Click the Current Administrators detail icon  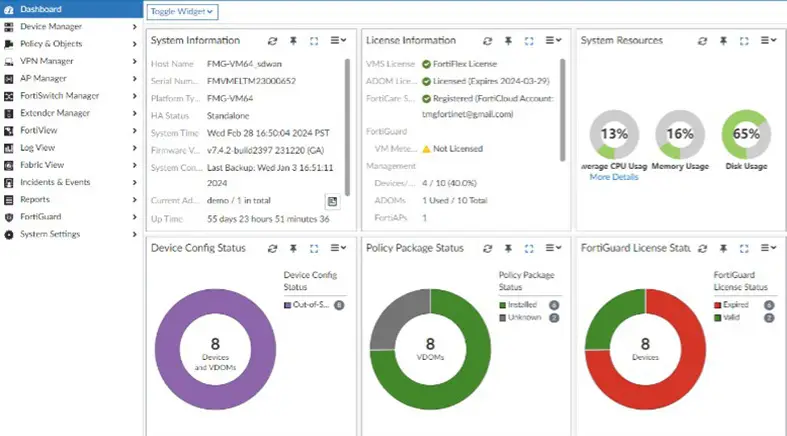332,202
